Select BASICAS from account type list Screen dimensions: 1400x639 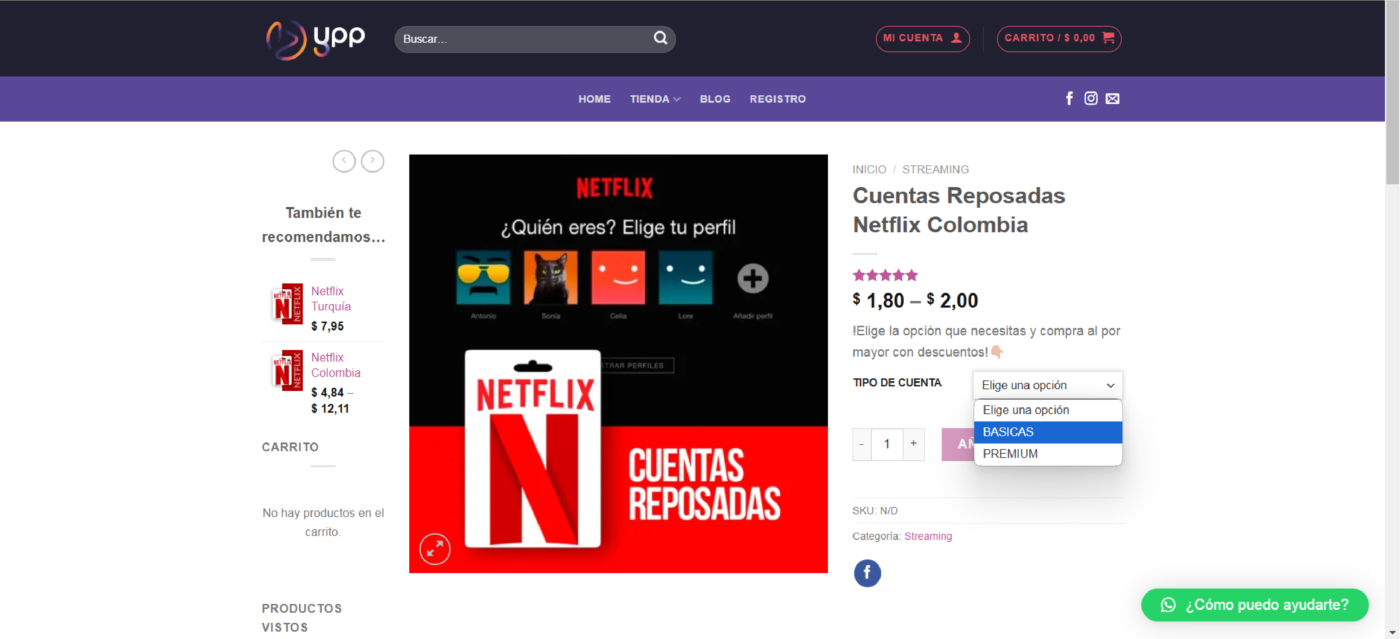pos(1047,432)
